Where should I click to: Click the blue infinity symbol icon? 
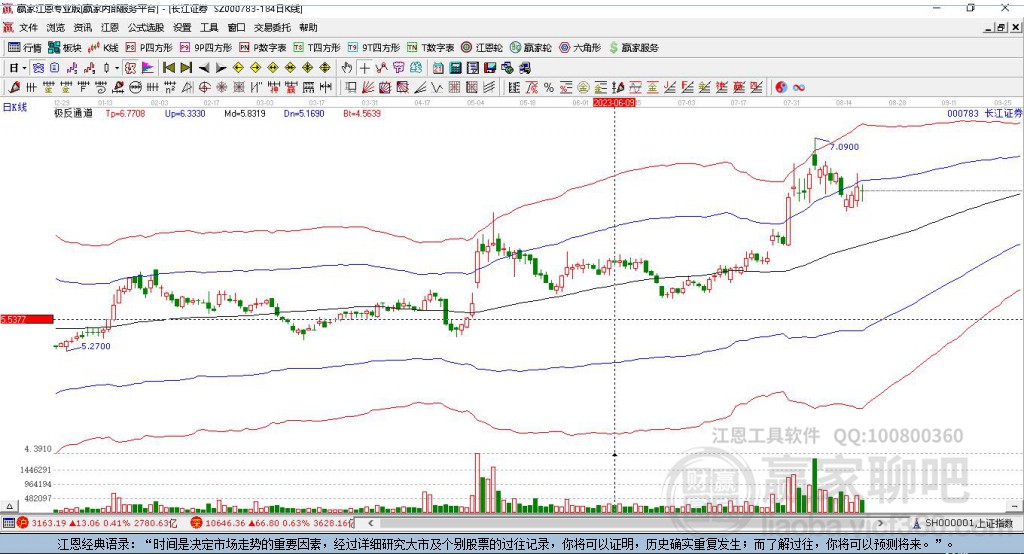(x=799, y=88)
